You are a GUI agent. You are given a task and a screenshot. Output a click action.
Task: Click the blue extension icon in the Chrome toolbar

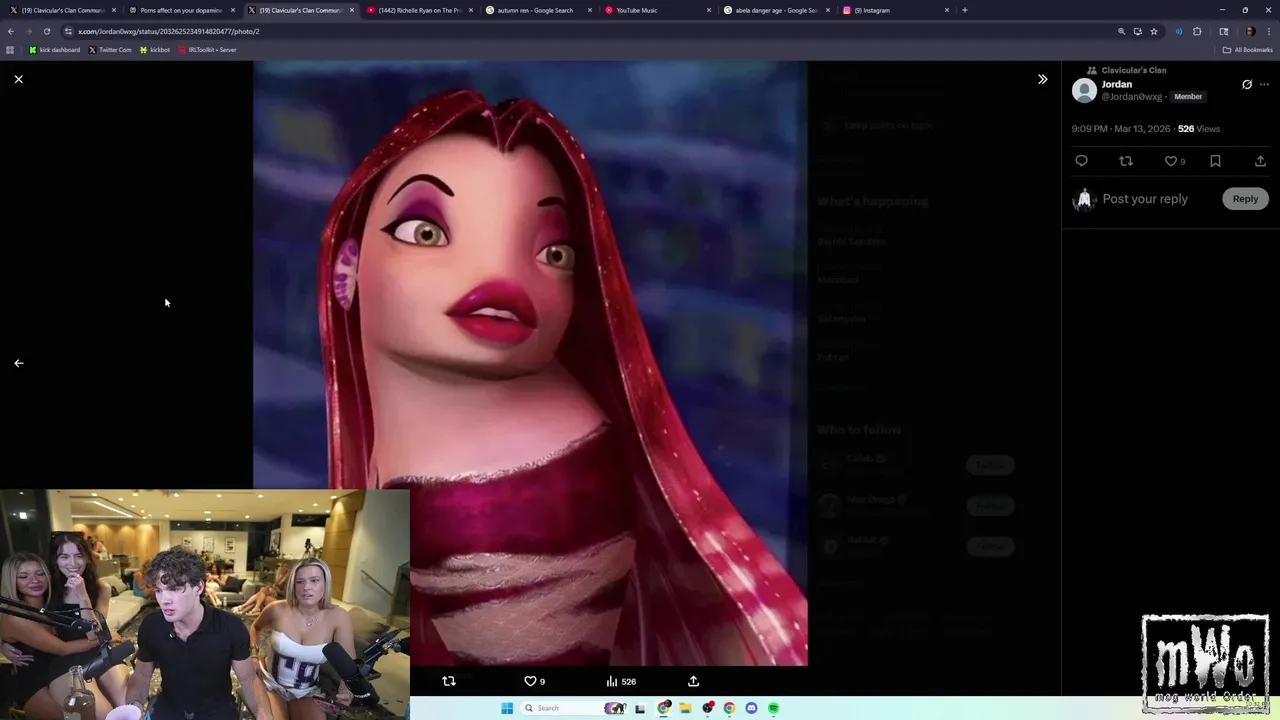(x=1179, y=31)
